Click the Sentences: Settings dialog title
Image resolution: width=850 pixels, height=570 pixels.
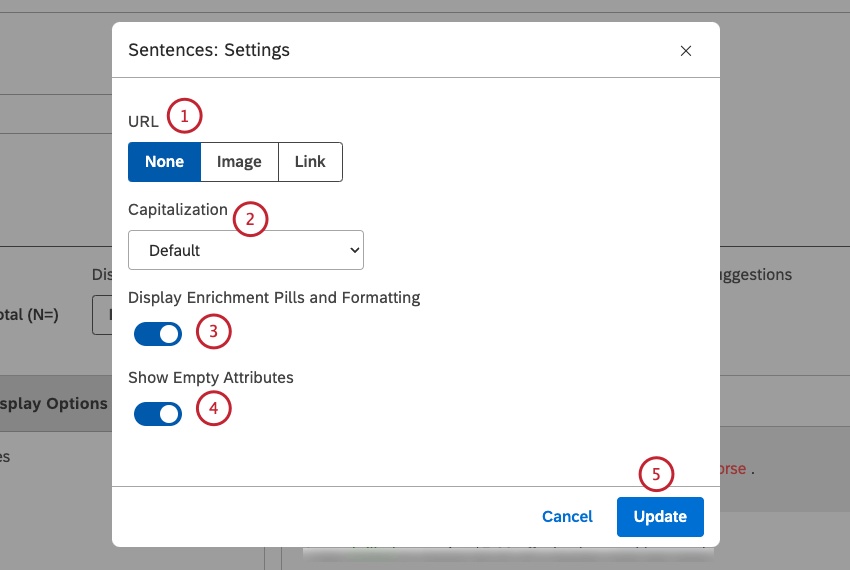coord(209,49)
